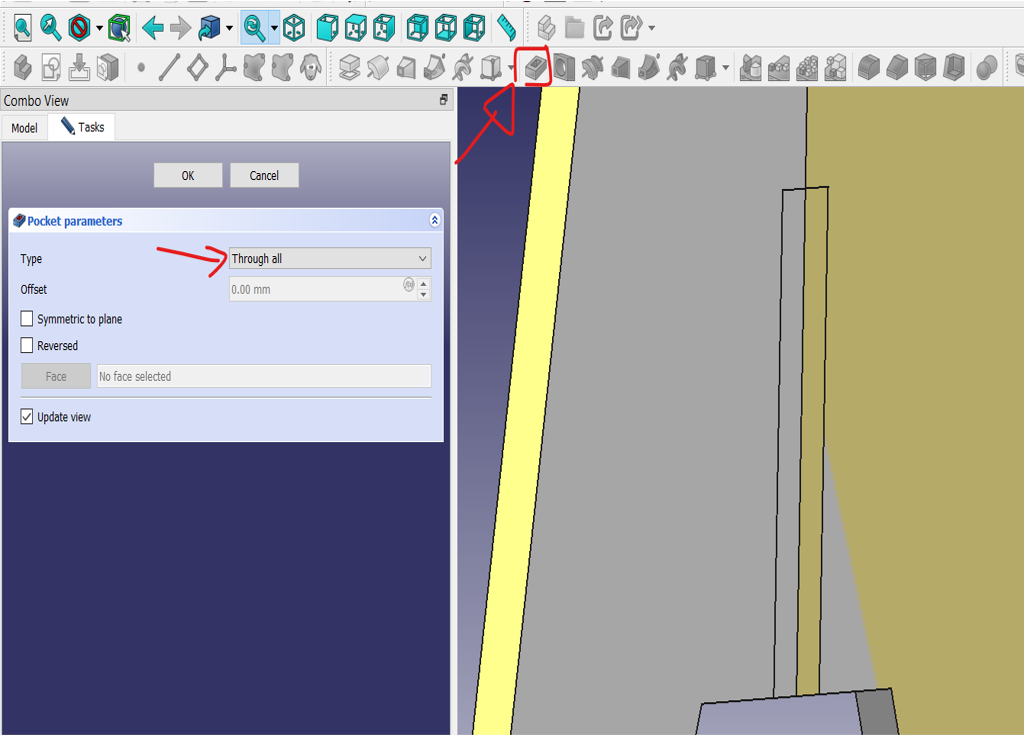Open the additive primitive dropdown arrow
Image resolution: width=1024 pixels, height=735 pixels.
tap(511, 67)
